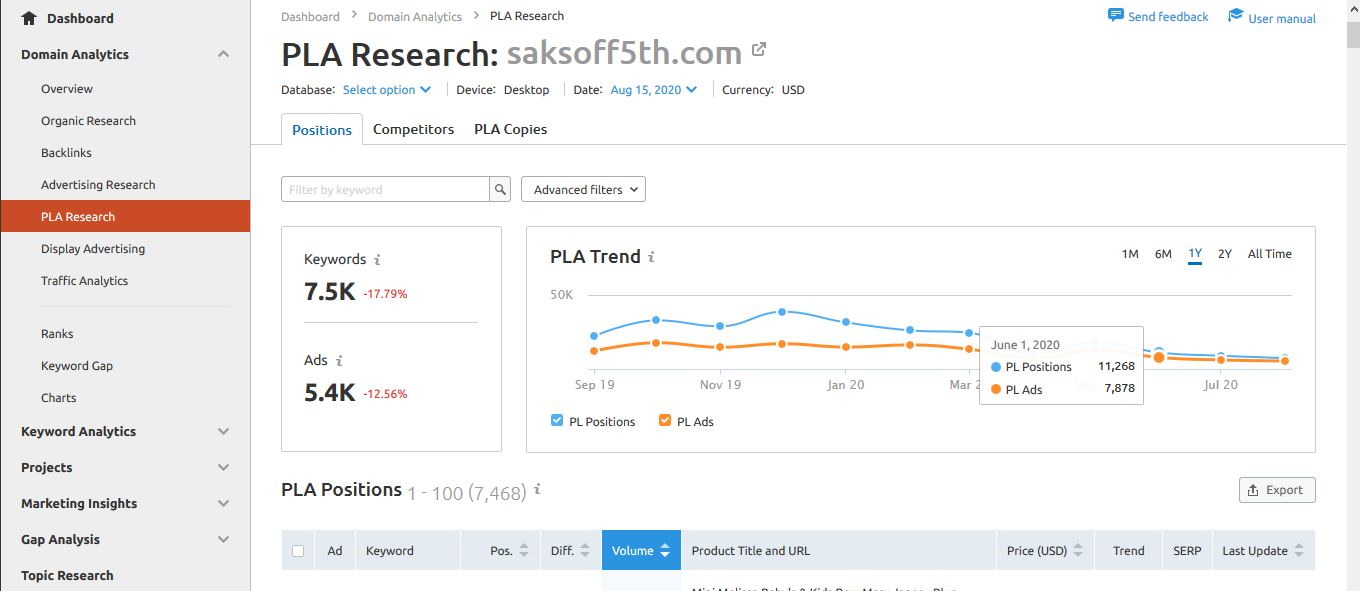The width and height of the screenshot is (1360, 591).
Task: Click info icon beside PLA Trend title
Action: (x=651, y=257)
